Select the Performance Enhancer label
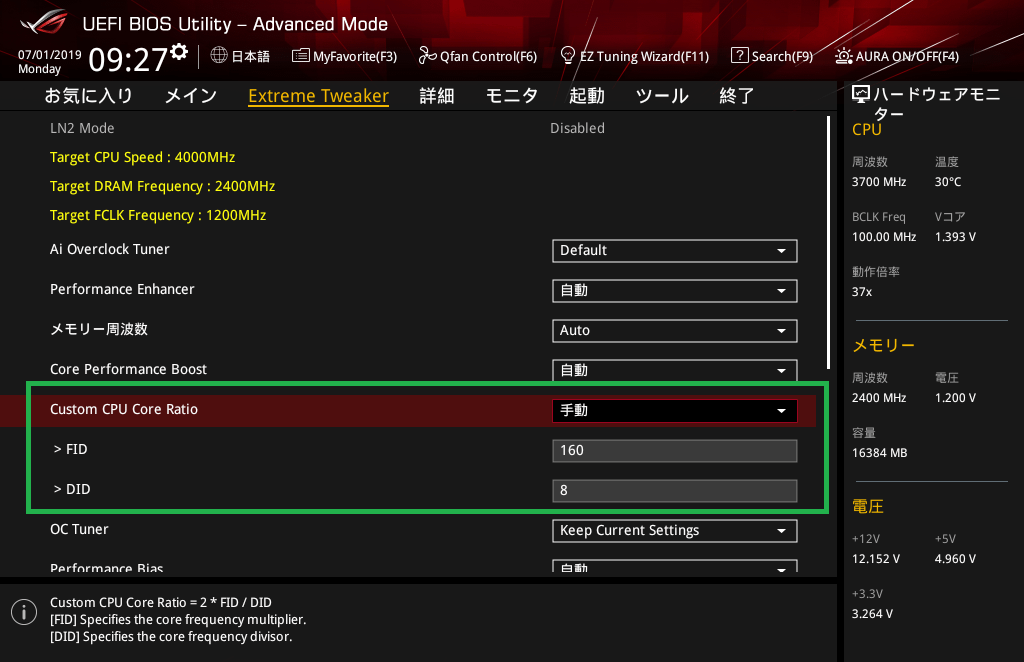 (x=122, y=289)
